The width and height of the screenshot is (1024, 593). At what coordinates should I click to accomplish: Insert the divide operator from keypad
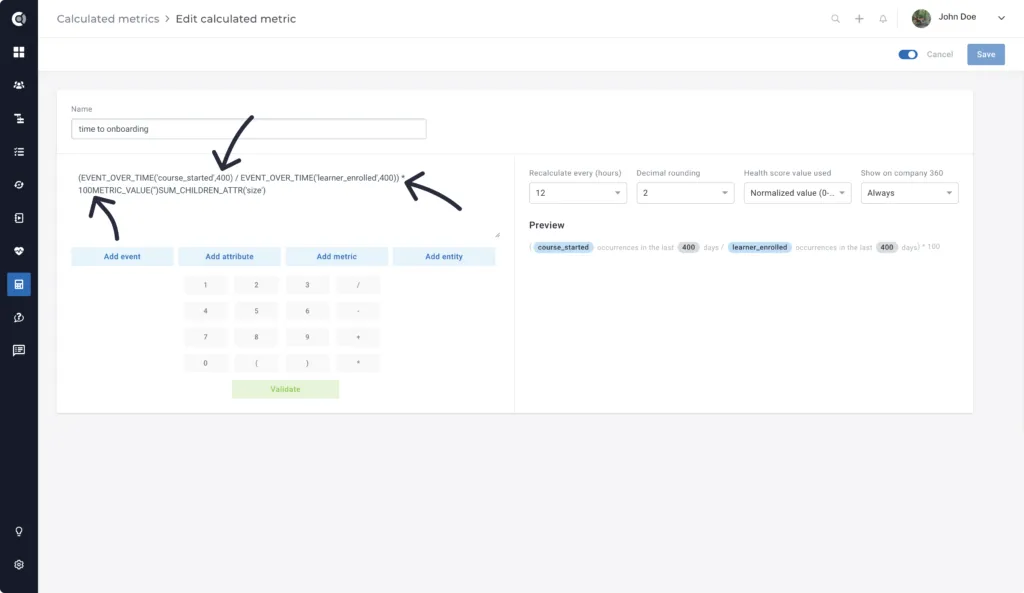click(x=358, y=285)
